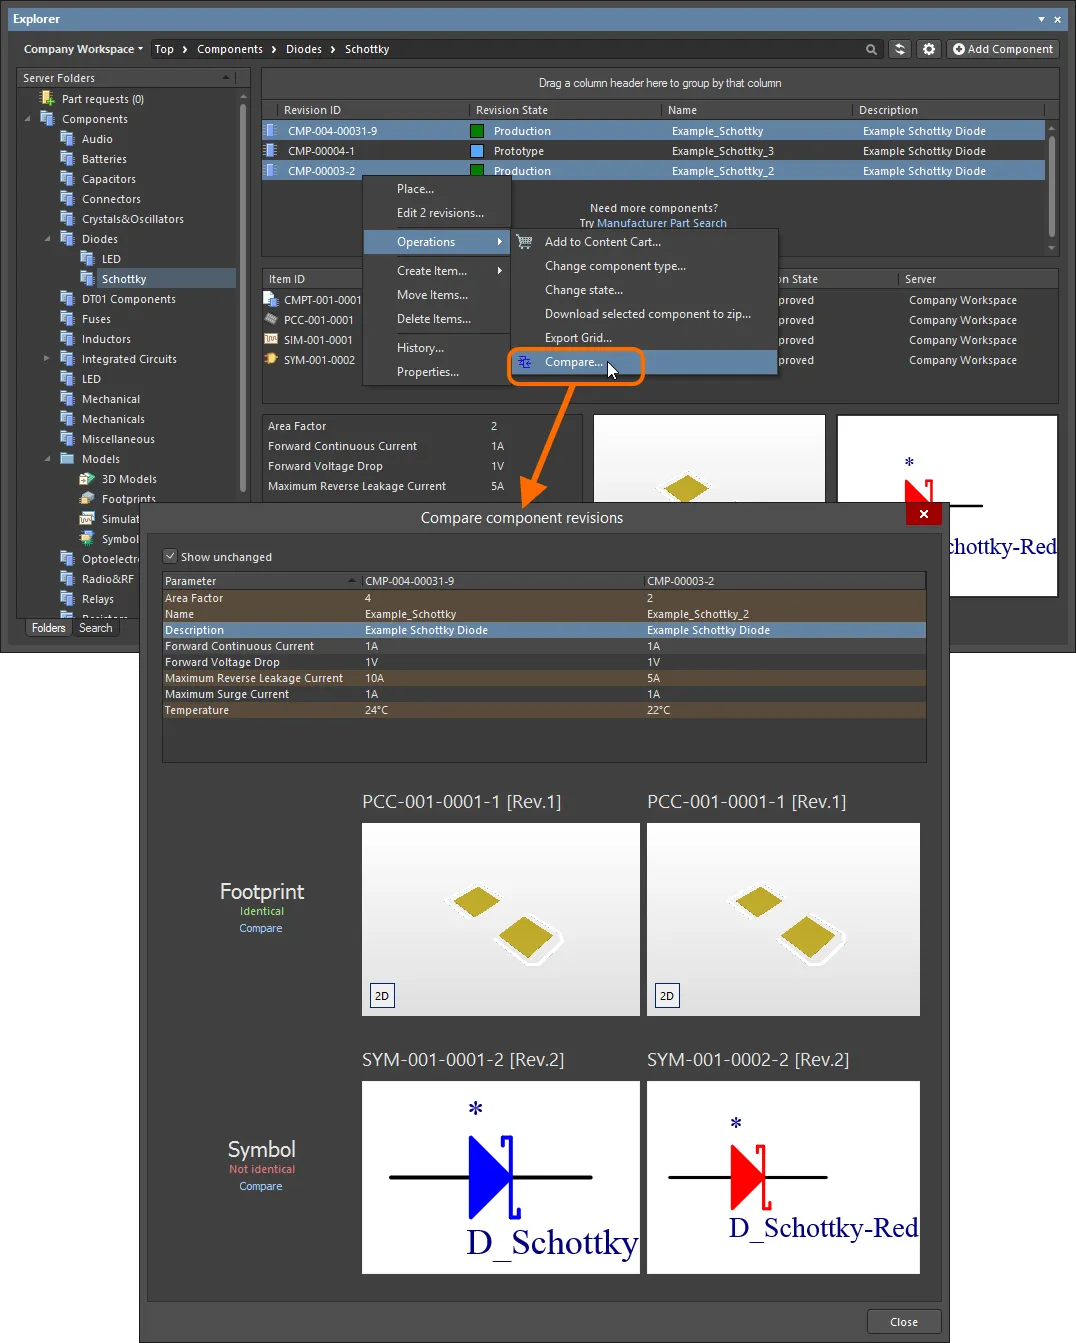The height and width of the screenshot is (1343, 1076).
Task: Click the simulation icon of SIM-001-0001
Action: pos(270,339)
